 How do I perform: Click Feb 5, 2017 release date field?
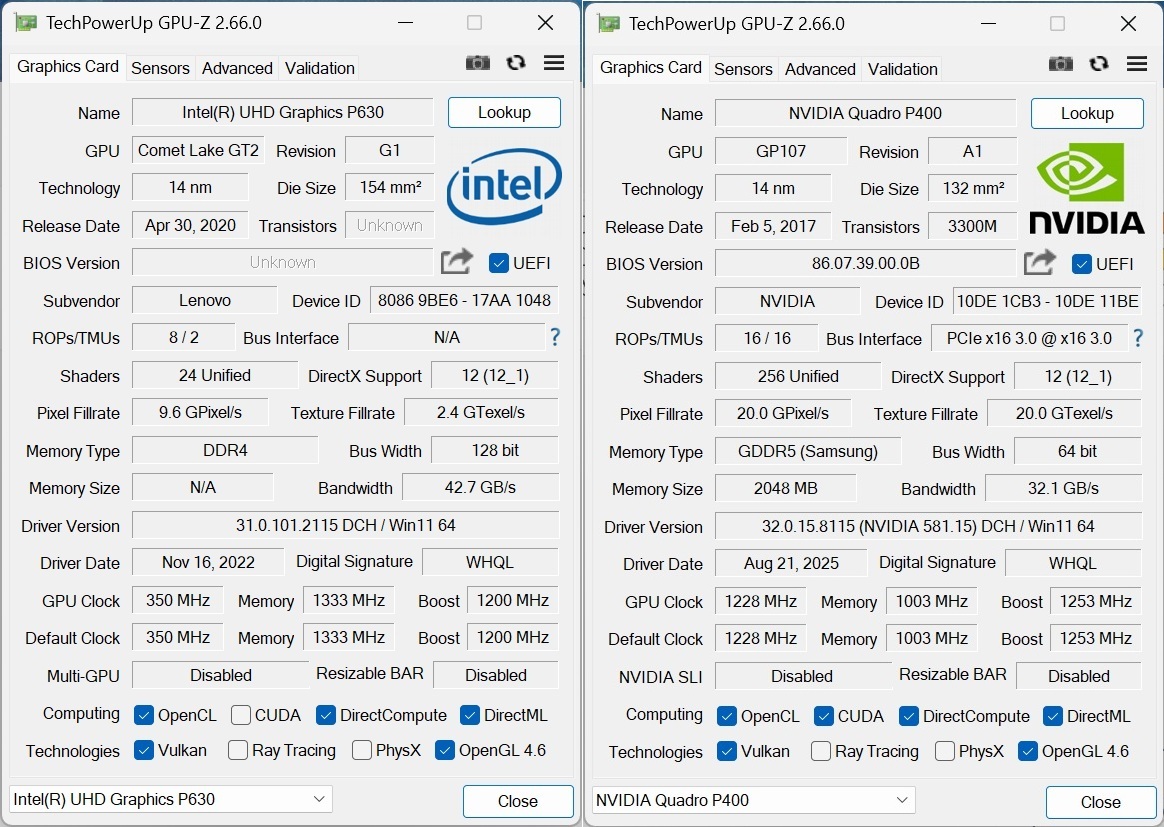pyautogui.click(x=773, y=226)
